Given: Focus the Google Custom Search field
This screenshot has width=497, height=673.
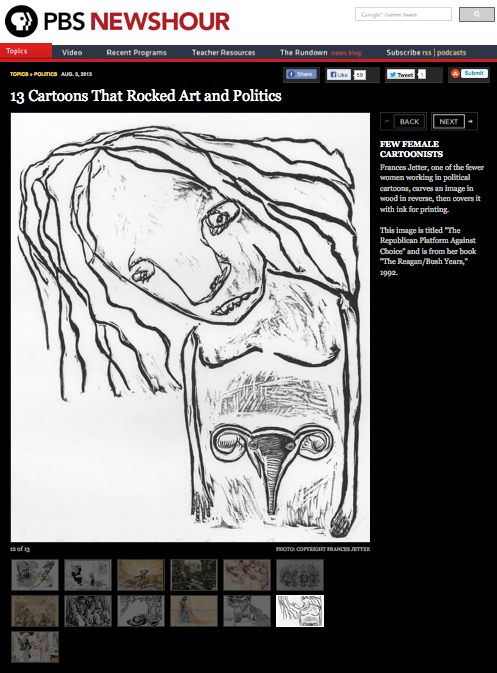Looking at the screenshot, I should [403, 14].
